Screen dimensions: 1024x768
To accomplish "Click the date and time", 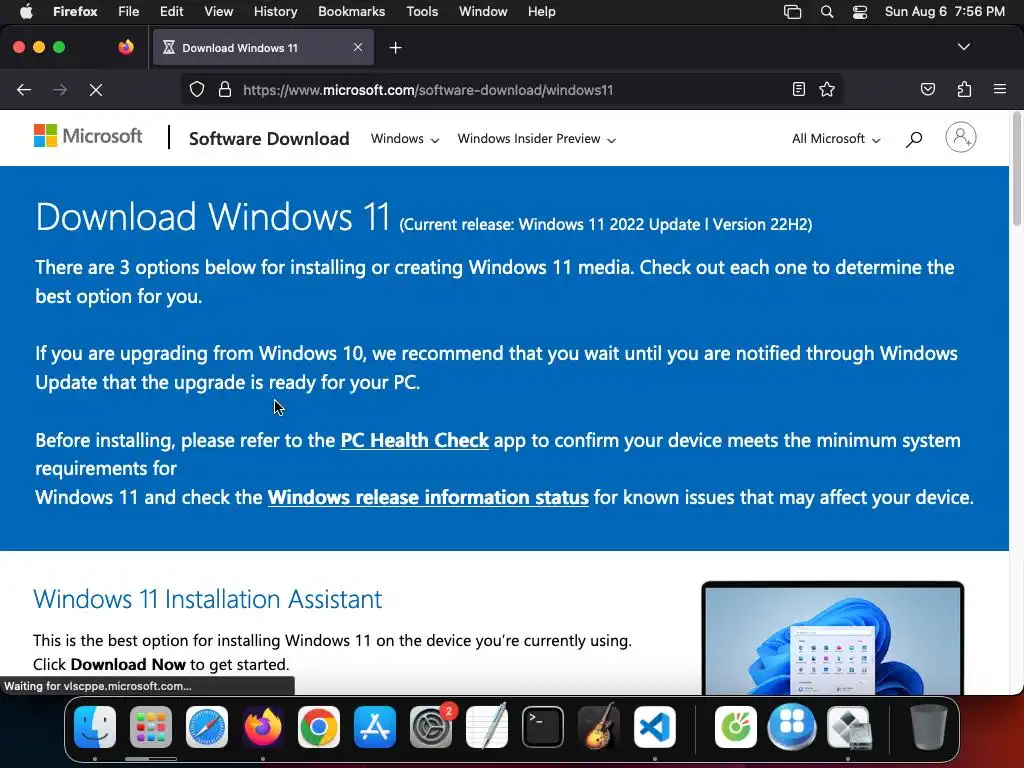I will 944,12.
